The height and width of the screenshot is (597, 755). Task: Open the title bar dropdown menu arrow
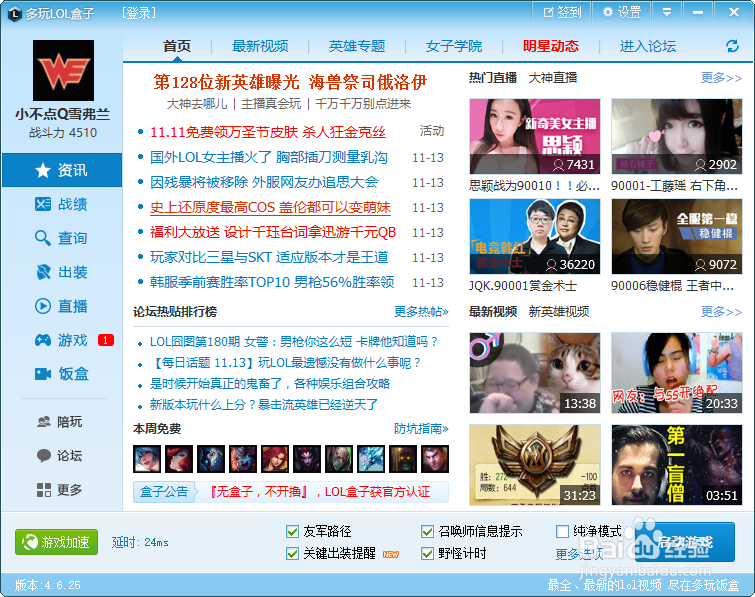pyautogui.click(x=667, y=12)
